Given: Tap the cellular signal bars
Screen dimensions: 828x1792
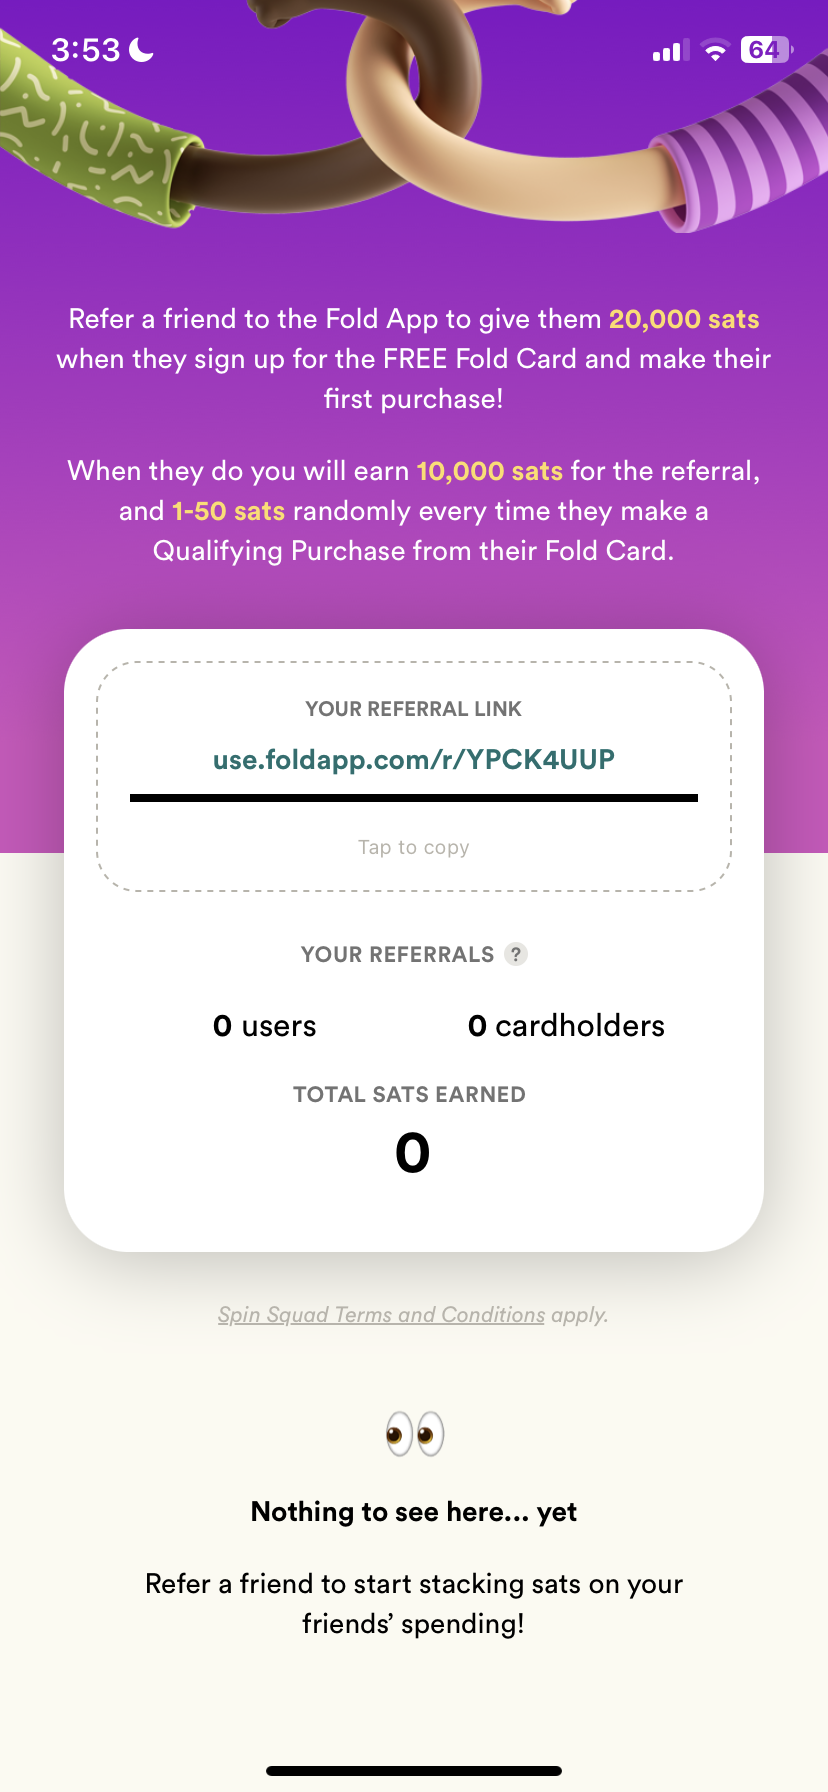Looking at the screenshot, I should click(667, 51).
